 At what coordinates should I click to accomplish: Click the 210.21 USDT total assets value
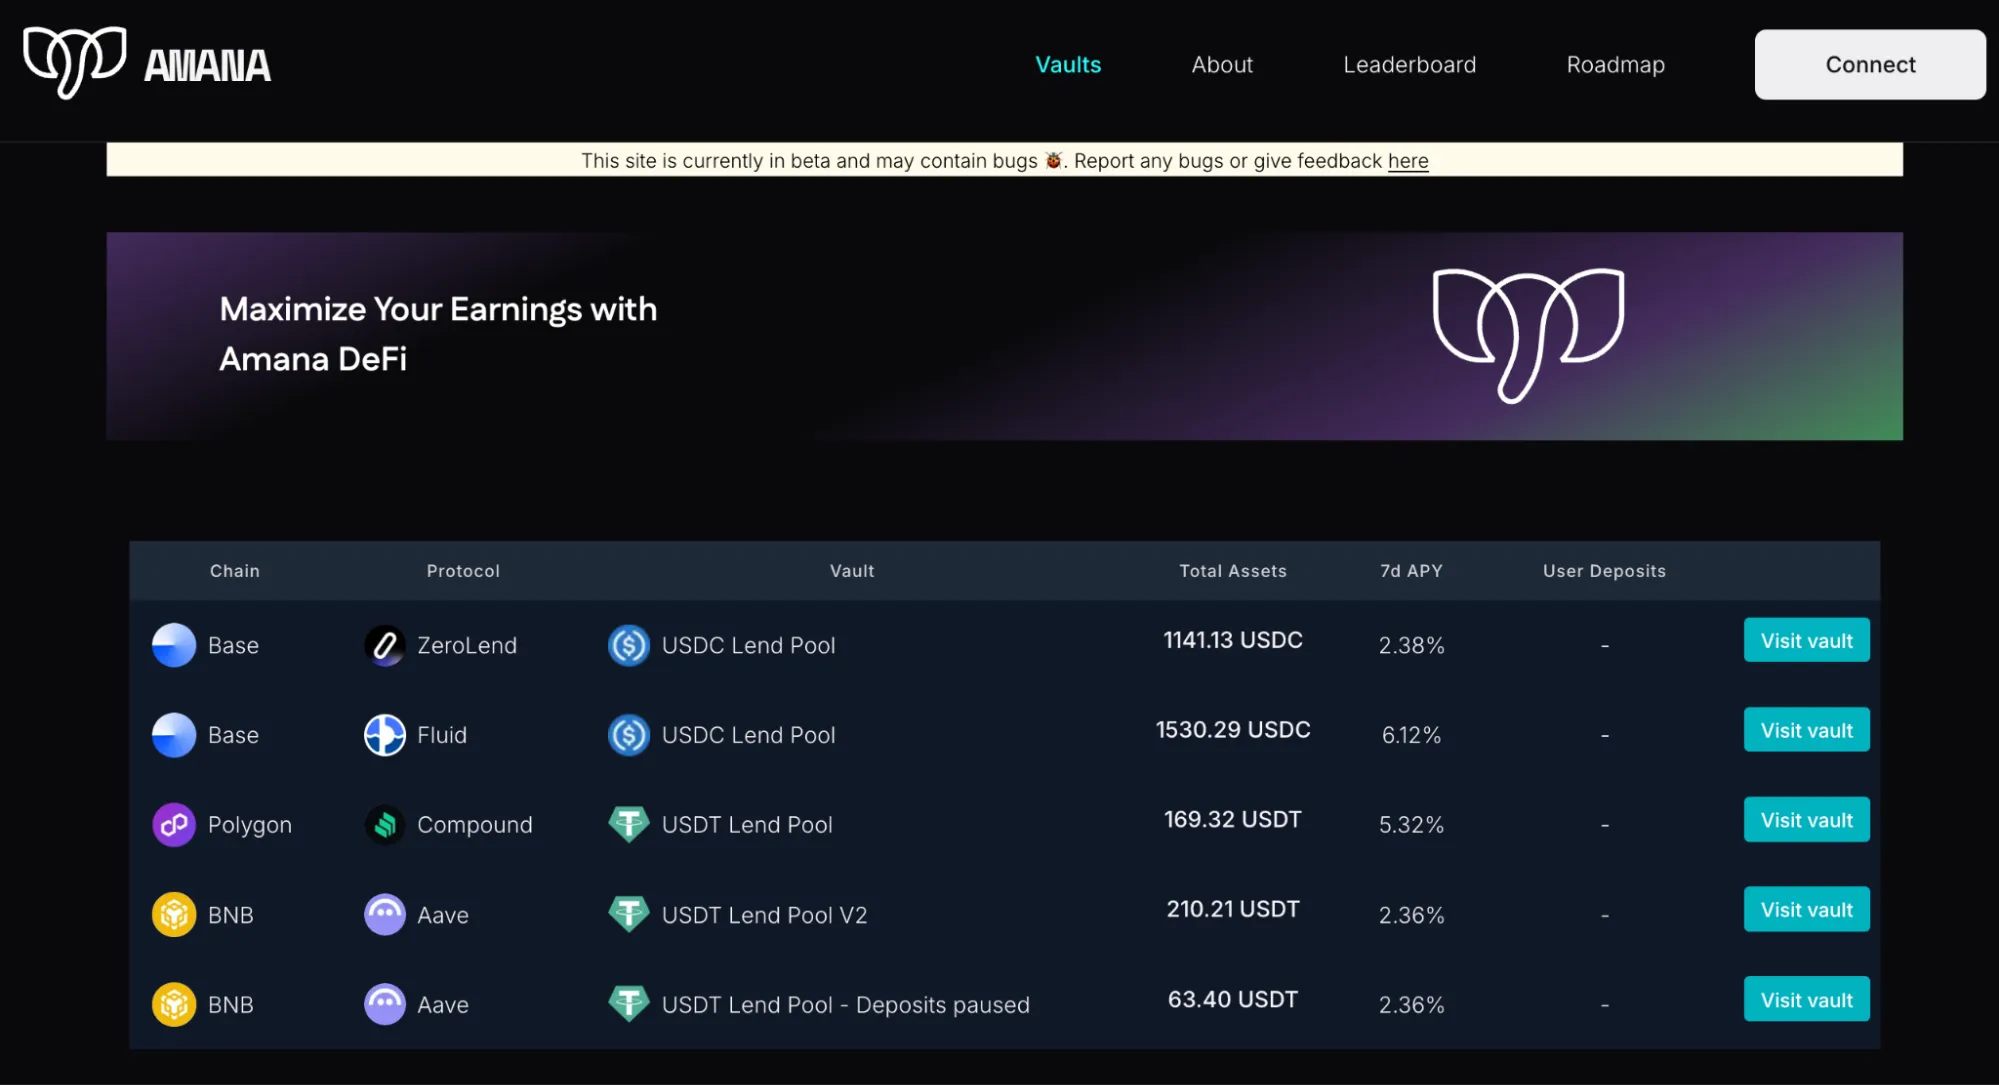(x=1233, y=910)
